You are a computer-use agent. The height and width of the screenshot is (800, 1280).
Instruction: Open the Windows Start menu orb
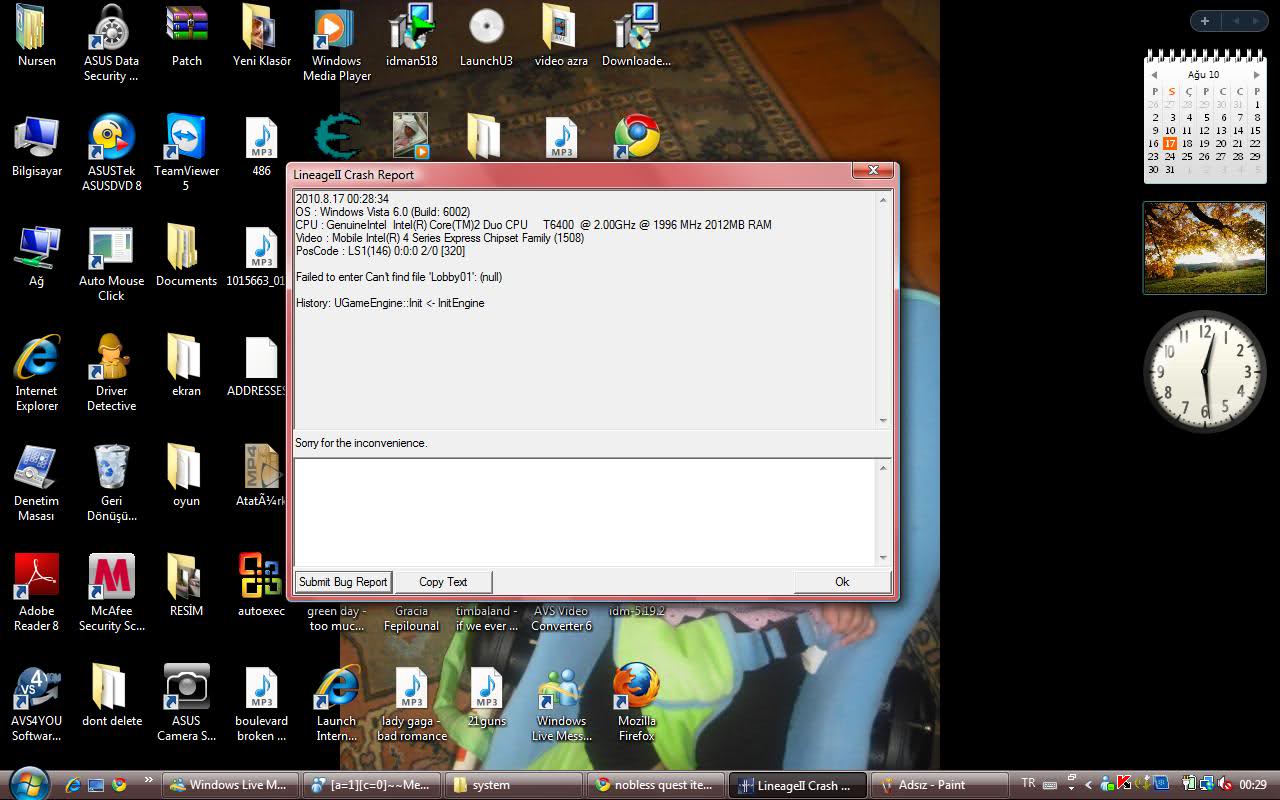click(x=27, y=783)
